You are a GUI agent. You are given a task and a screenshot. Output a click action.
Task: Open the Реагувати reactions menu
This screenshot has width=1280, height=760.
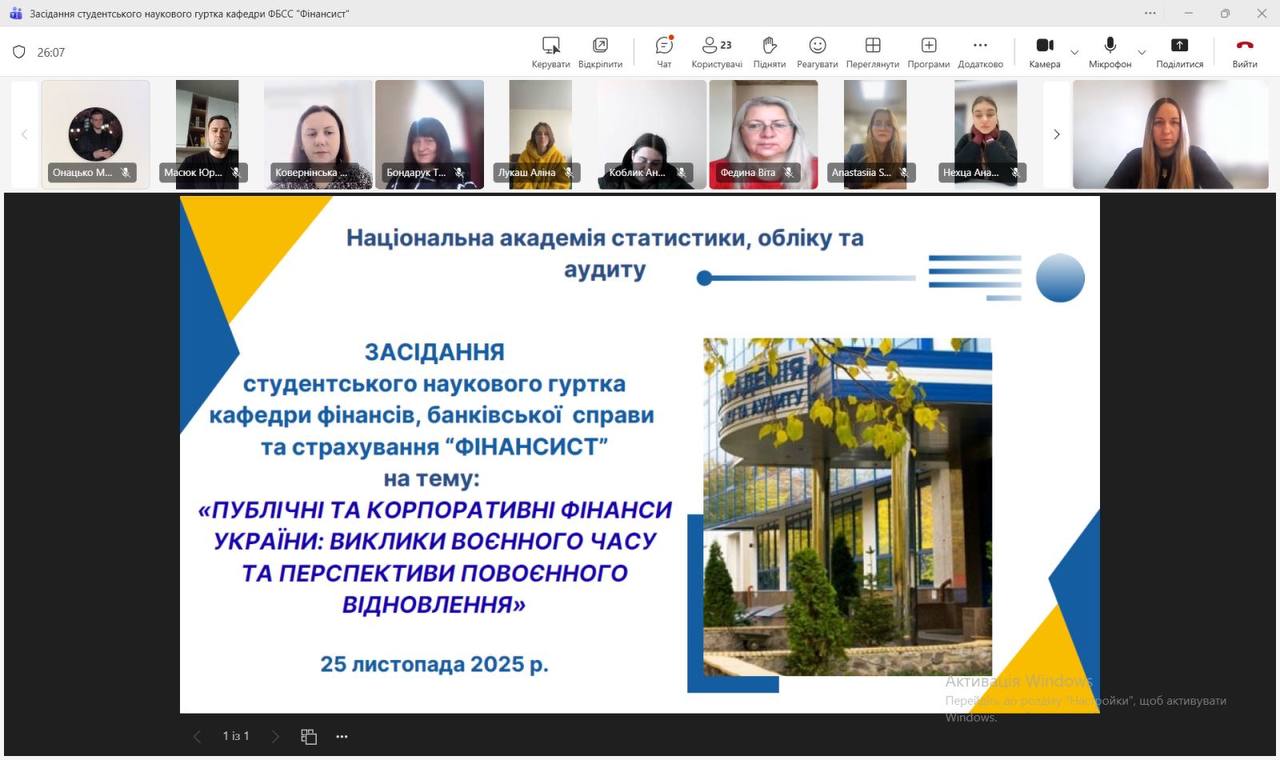tap(817, 51)
